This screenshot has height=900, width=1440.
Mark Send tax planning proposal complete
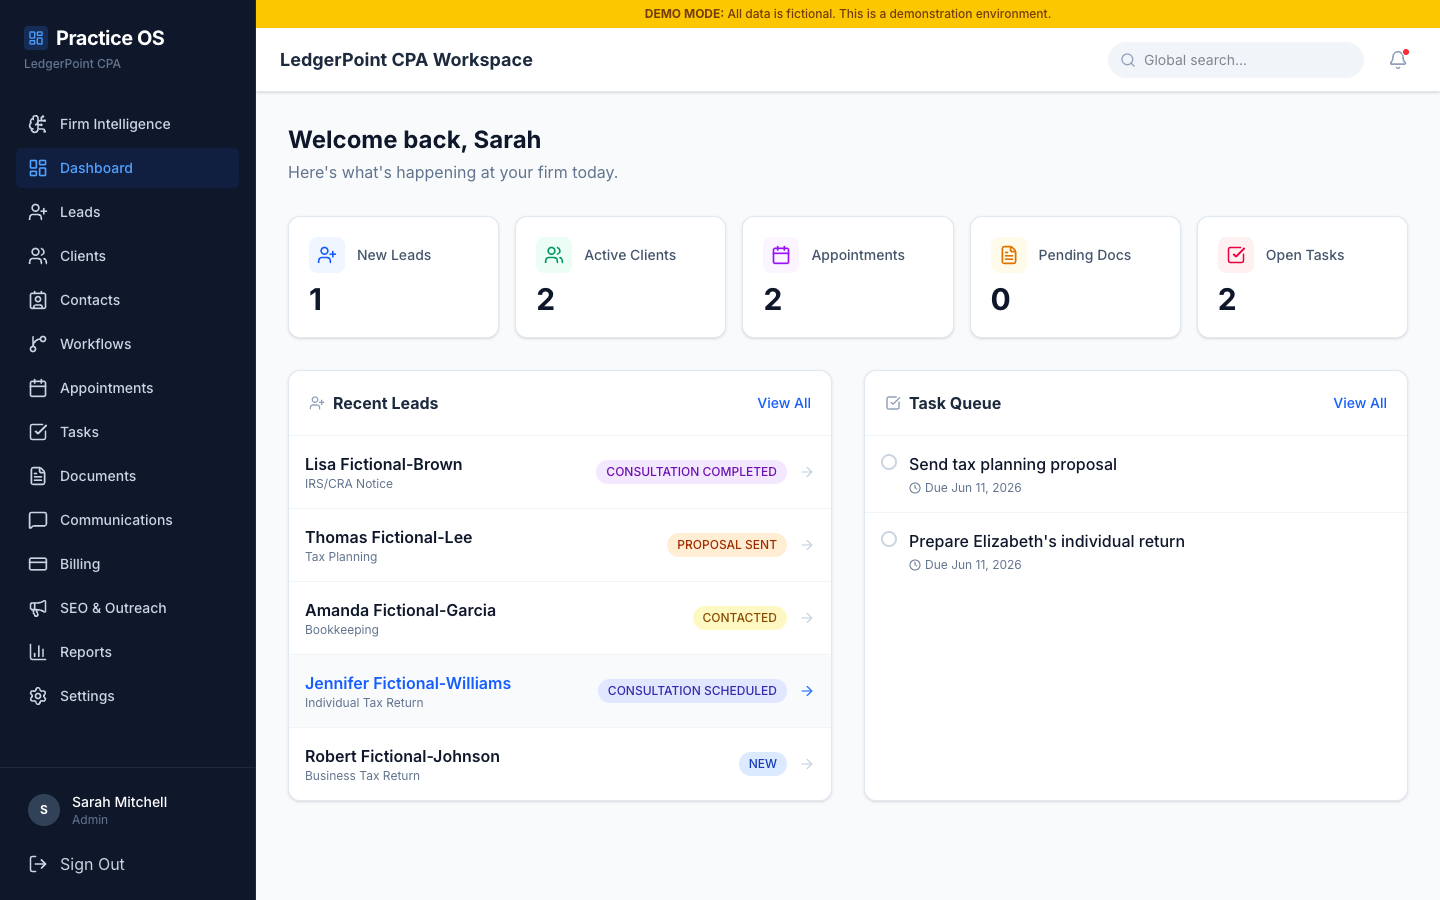[x=889, y=462]
